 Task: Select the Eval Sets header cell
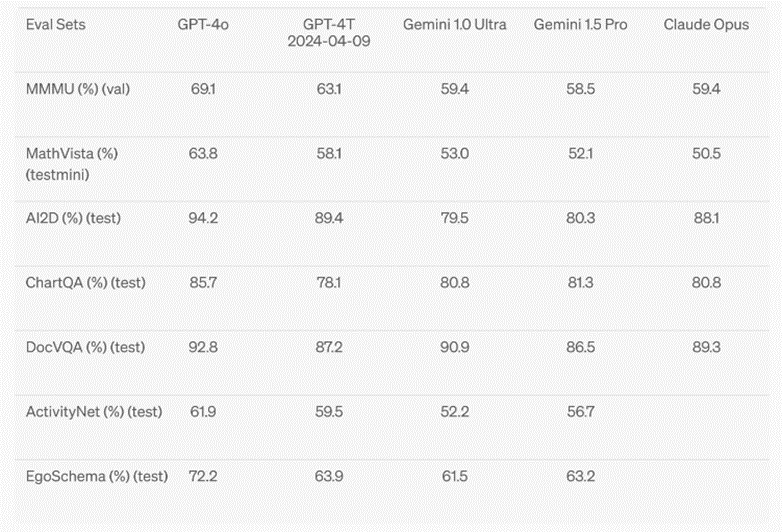56,24
